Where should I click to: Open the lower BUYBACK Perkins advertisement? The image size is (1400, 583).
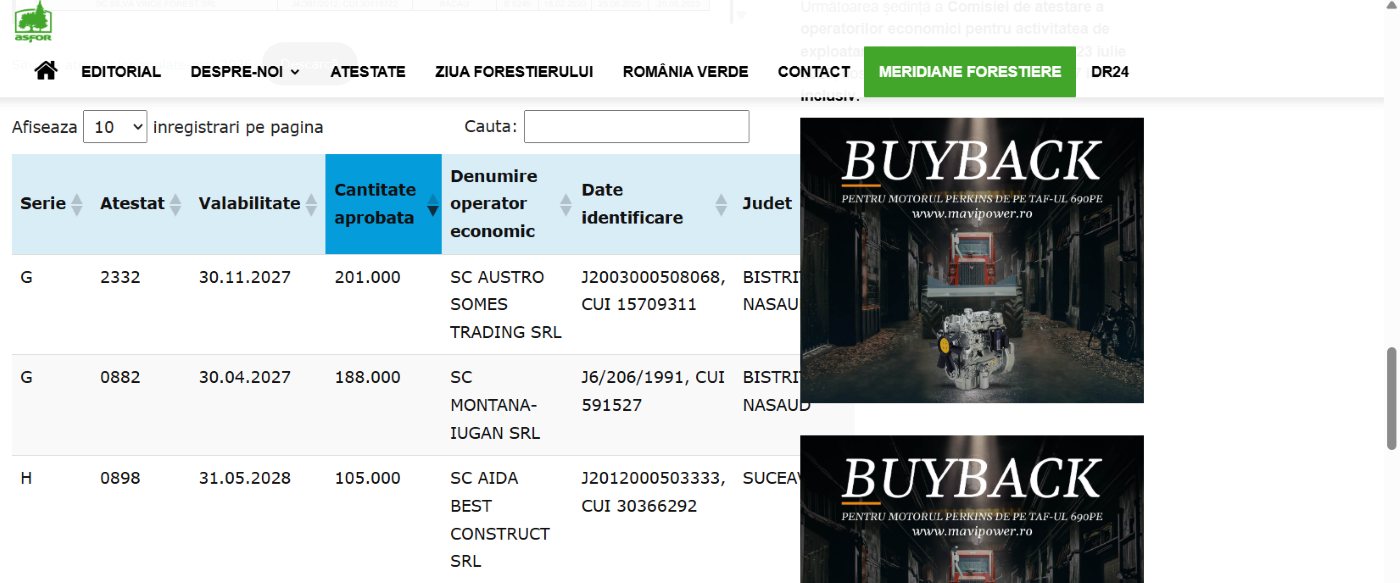click(x=972, y=509)
